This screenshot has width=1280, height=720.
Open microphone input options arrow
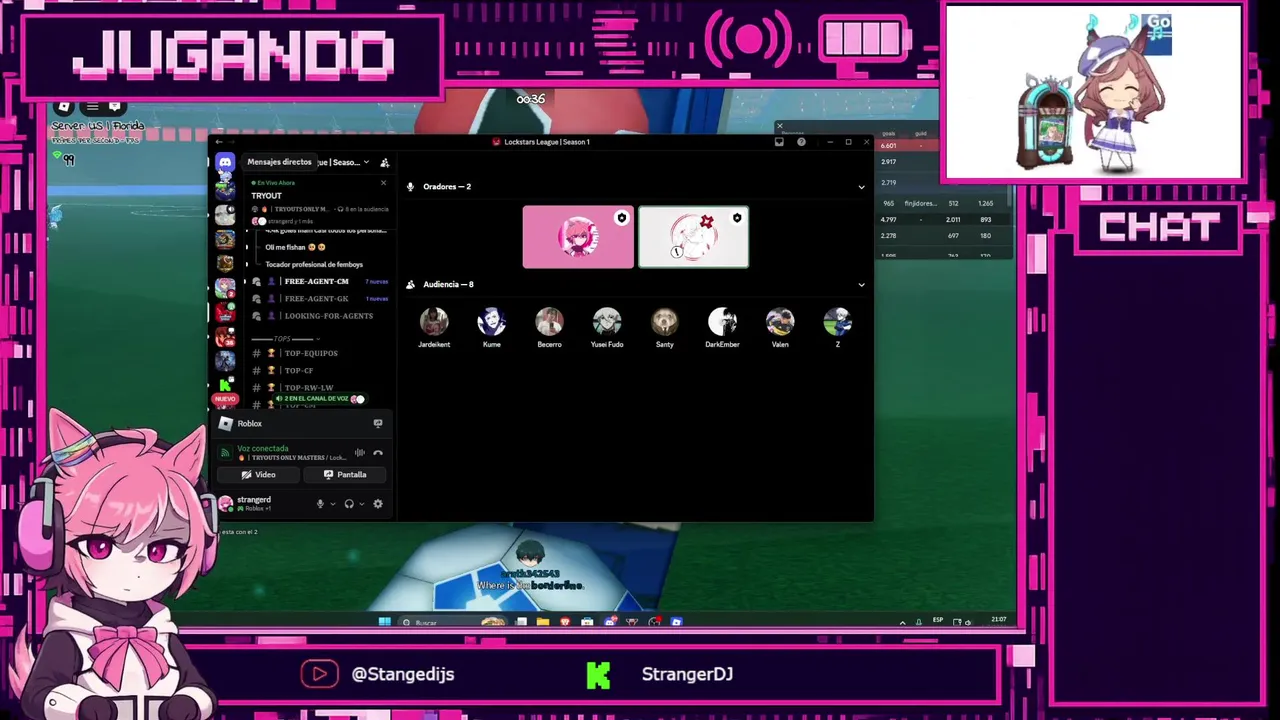[x=333, y=504]
